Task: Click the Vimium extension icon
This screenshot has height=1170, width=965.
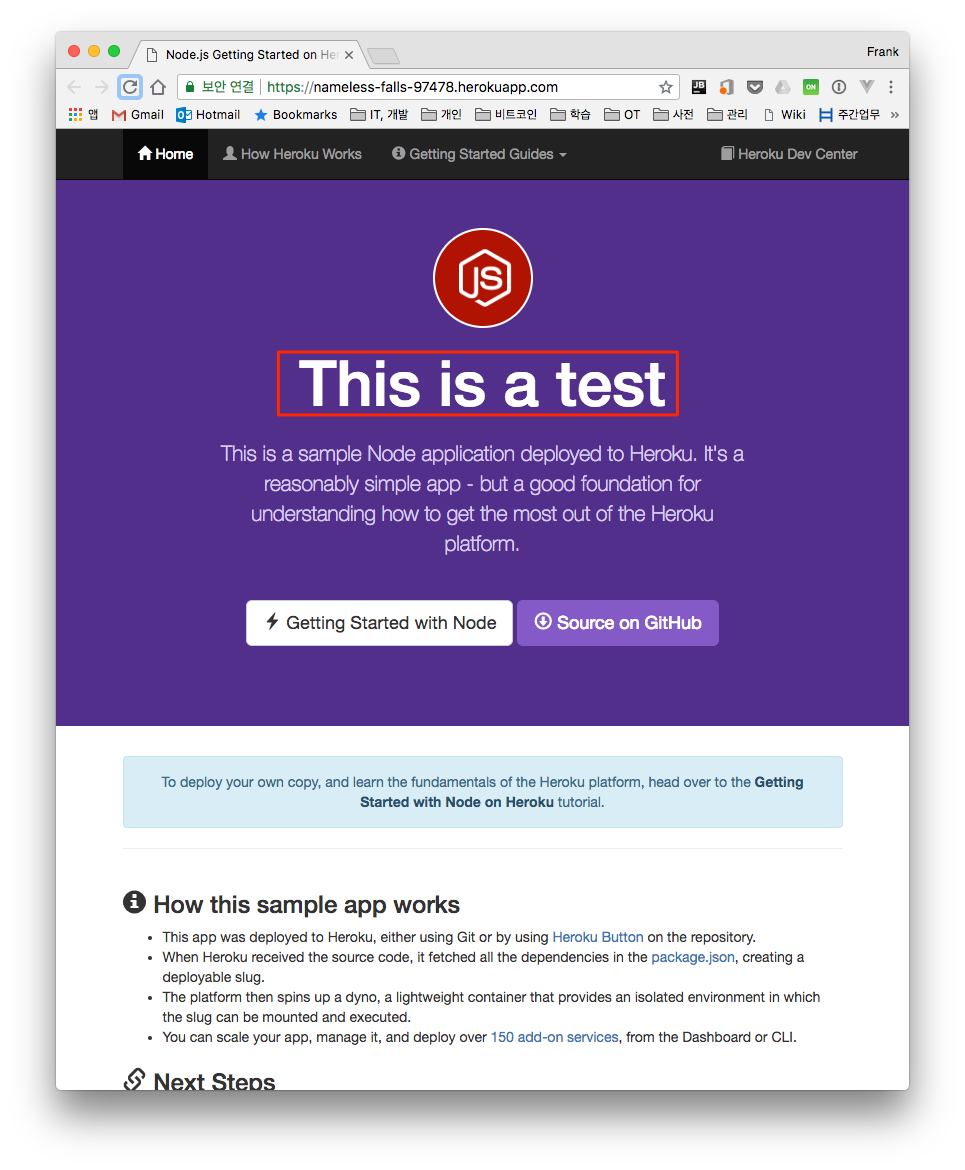Action: point(867,87)
